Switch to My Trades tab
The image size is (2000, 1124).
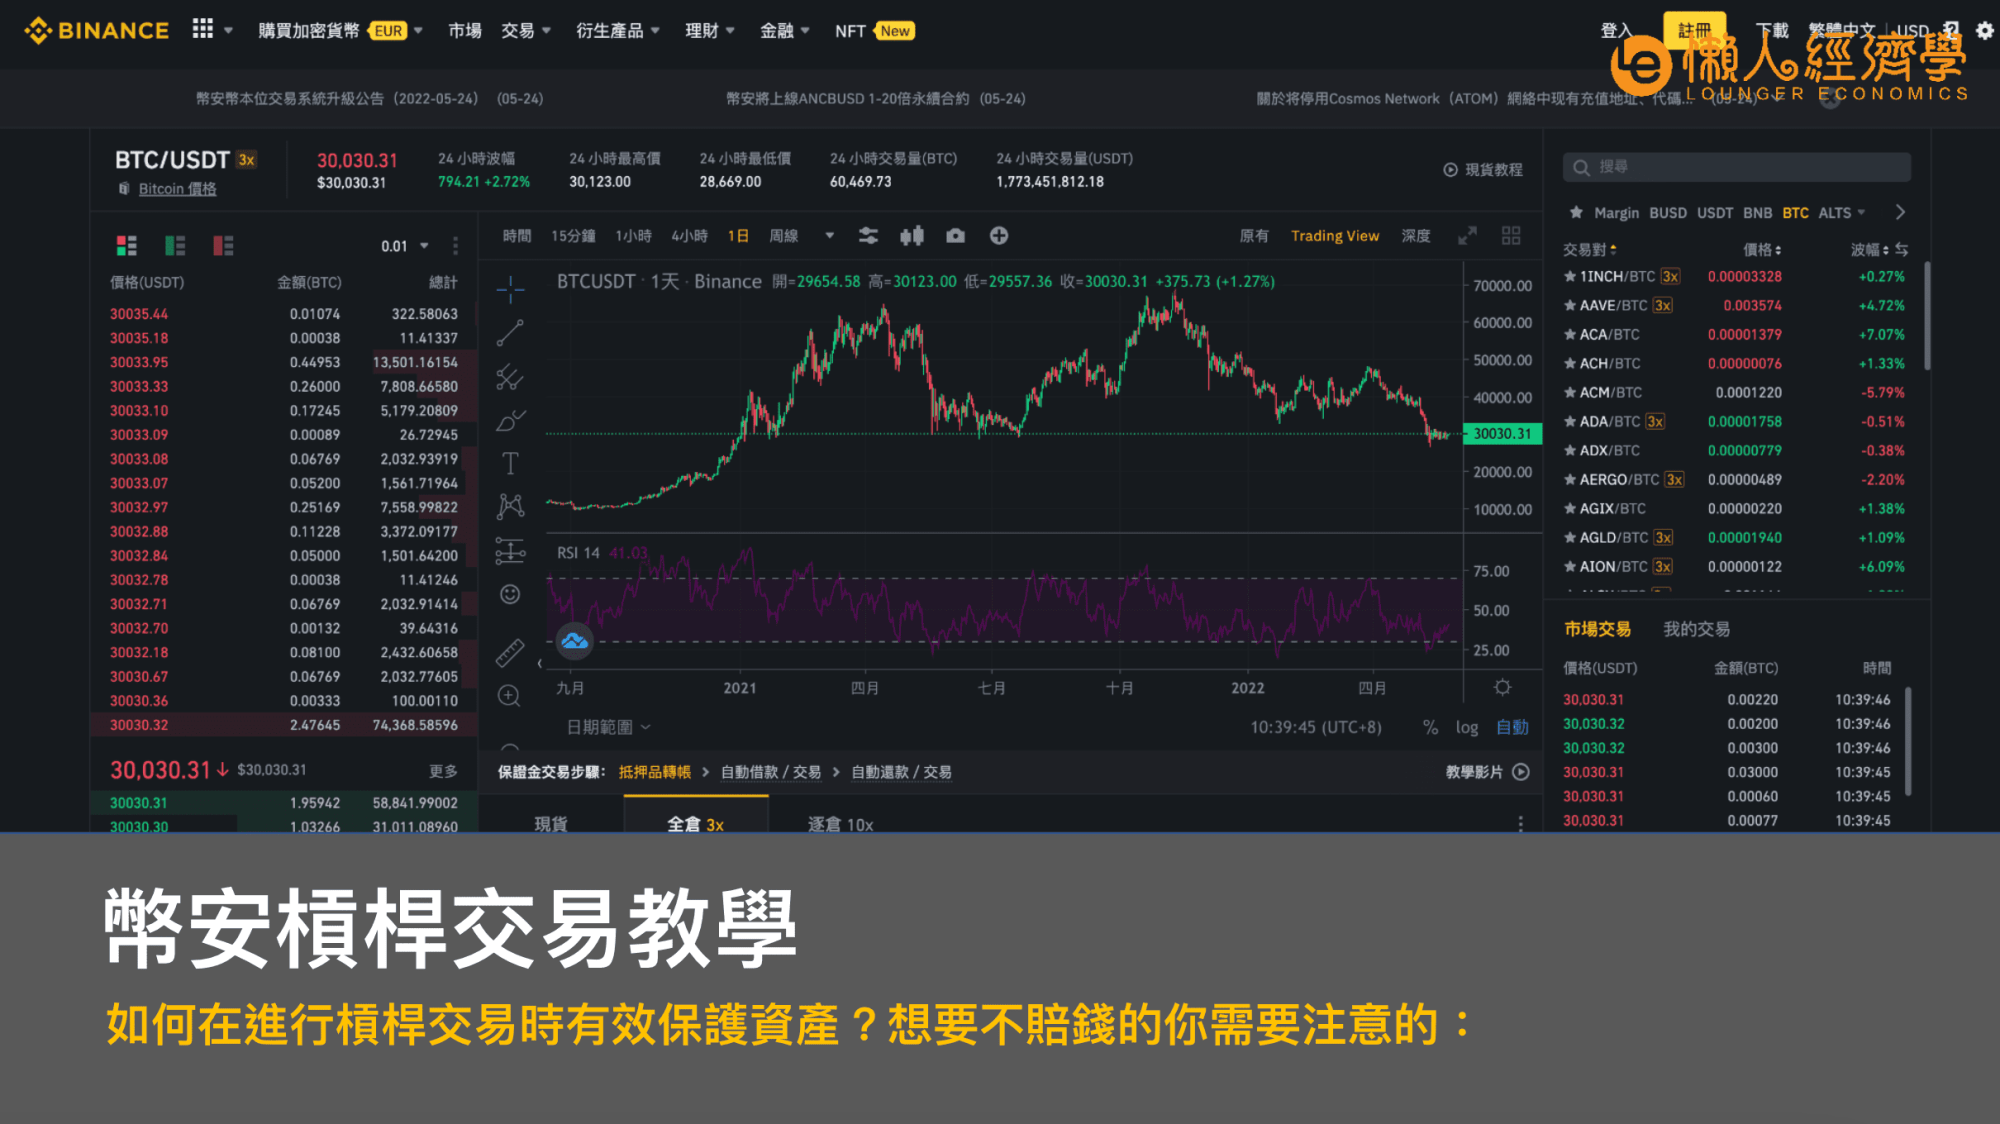(1696, 629)
